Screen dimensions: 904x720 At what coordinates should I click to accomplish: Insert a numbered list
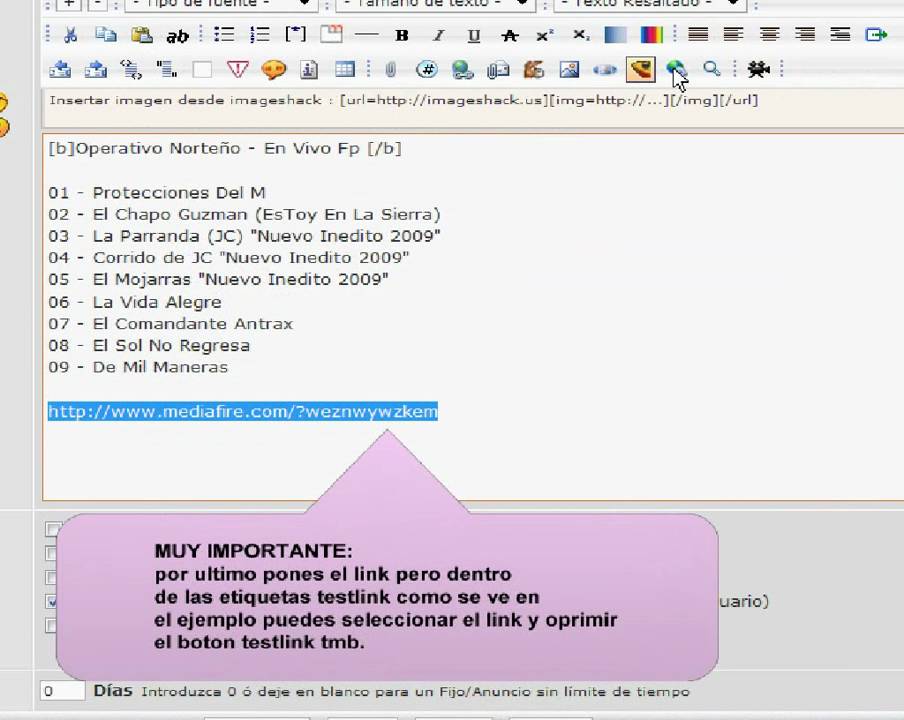(260, 35)
